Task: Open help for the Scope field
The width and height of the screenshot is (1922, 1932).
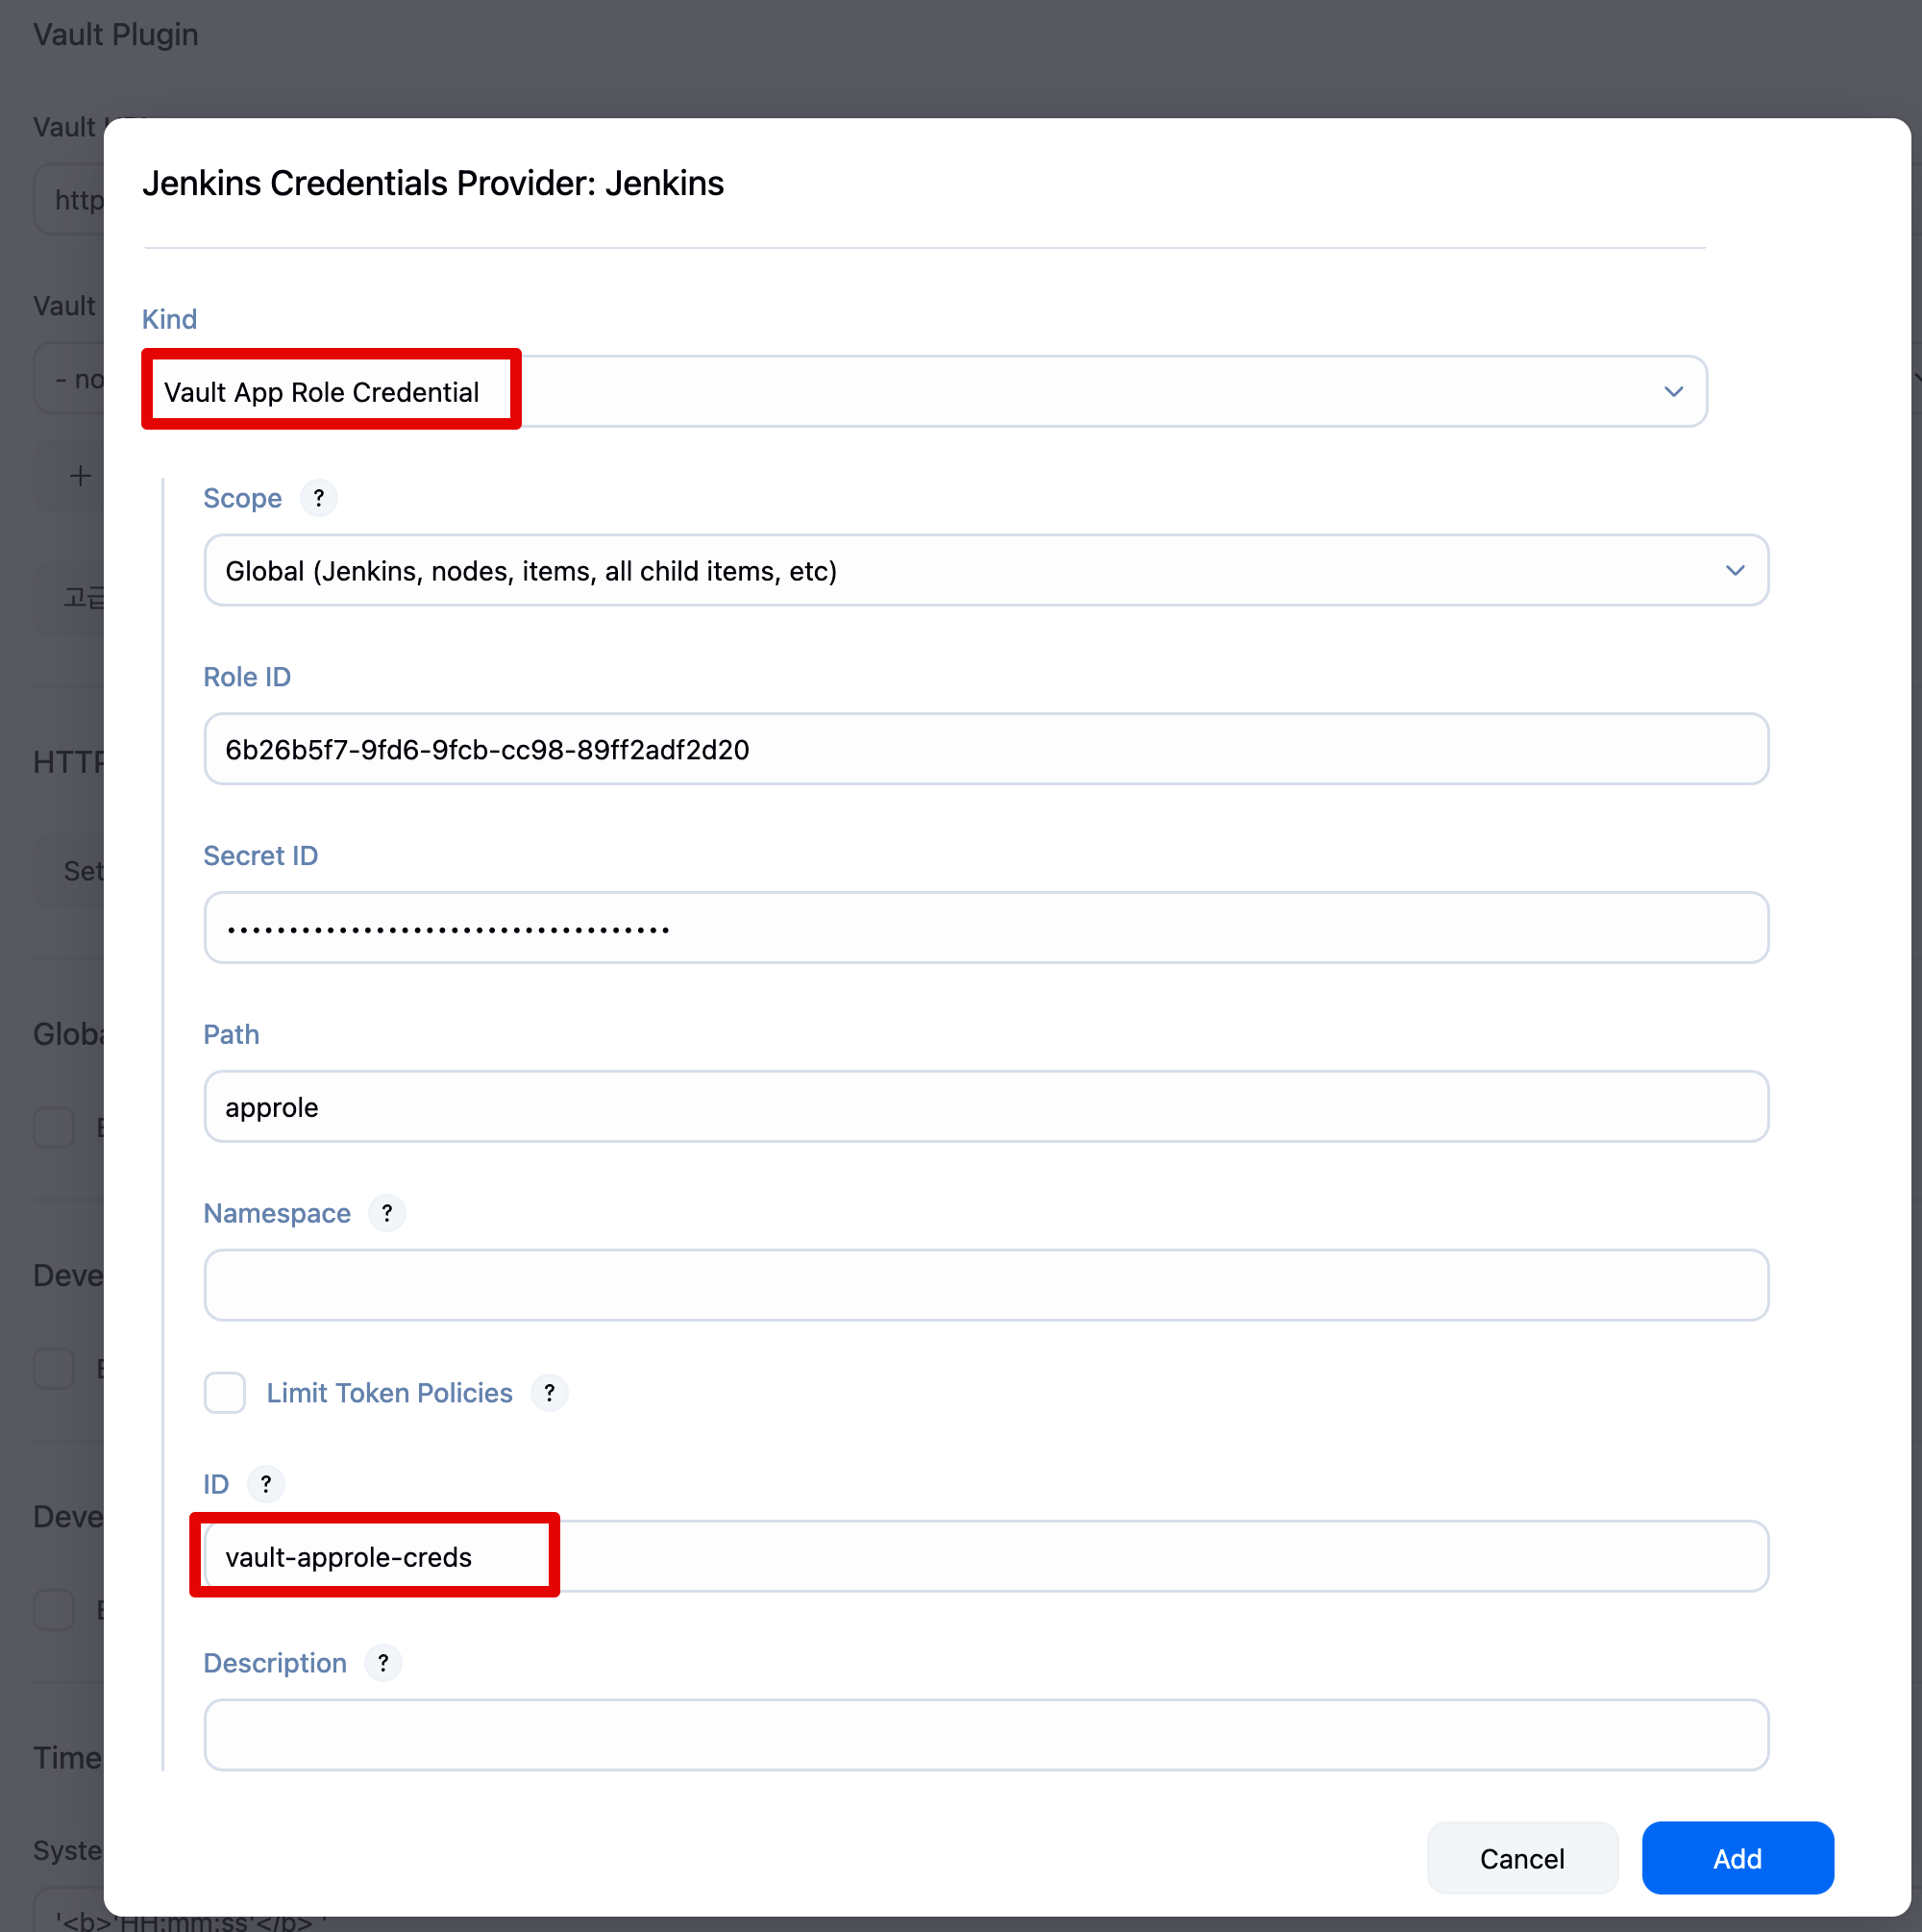Action: pyautogui.click(x=318, y=498)
